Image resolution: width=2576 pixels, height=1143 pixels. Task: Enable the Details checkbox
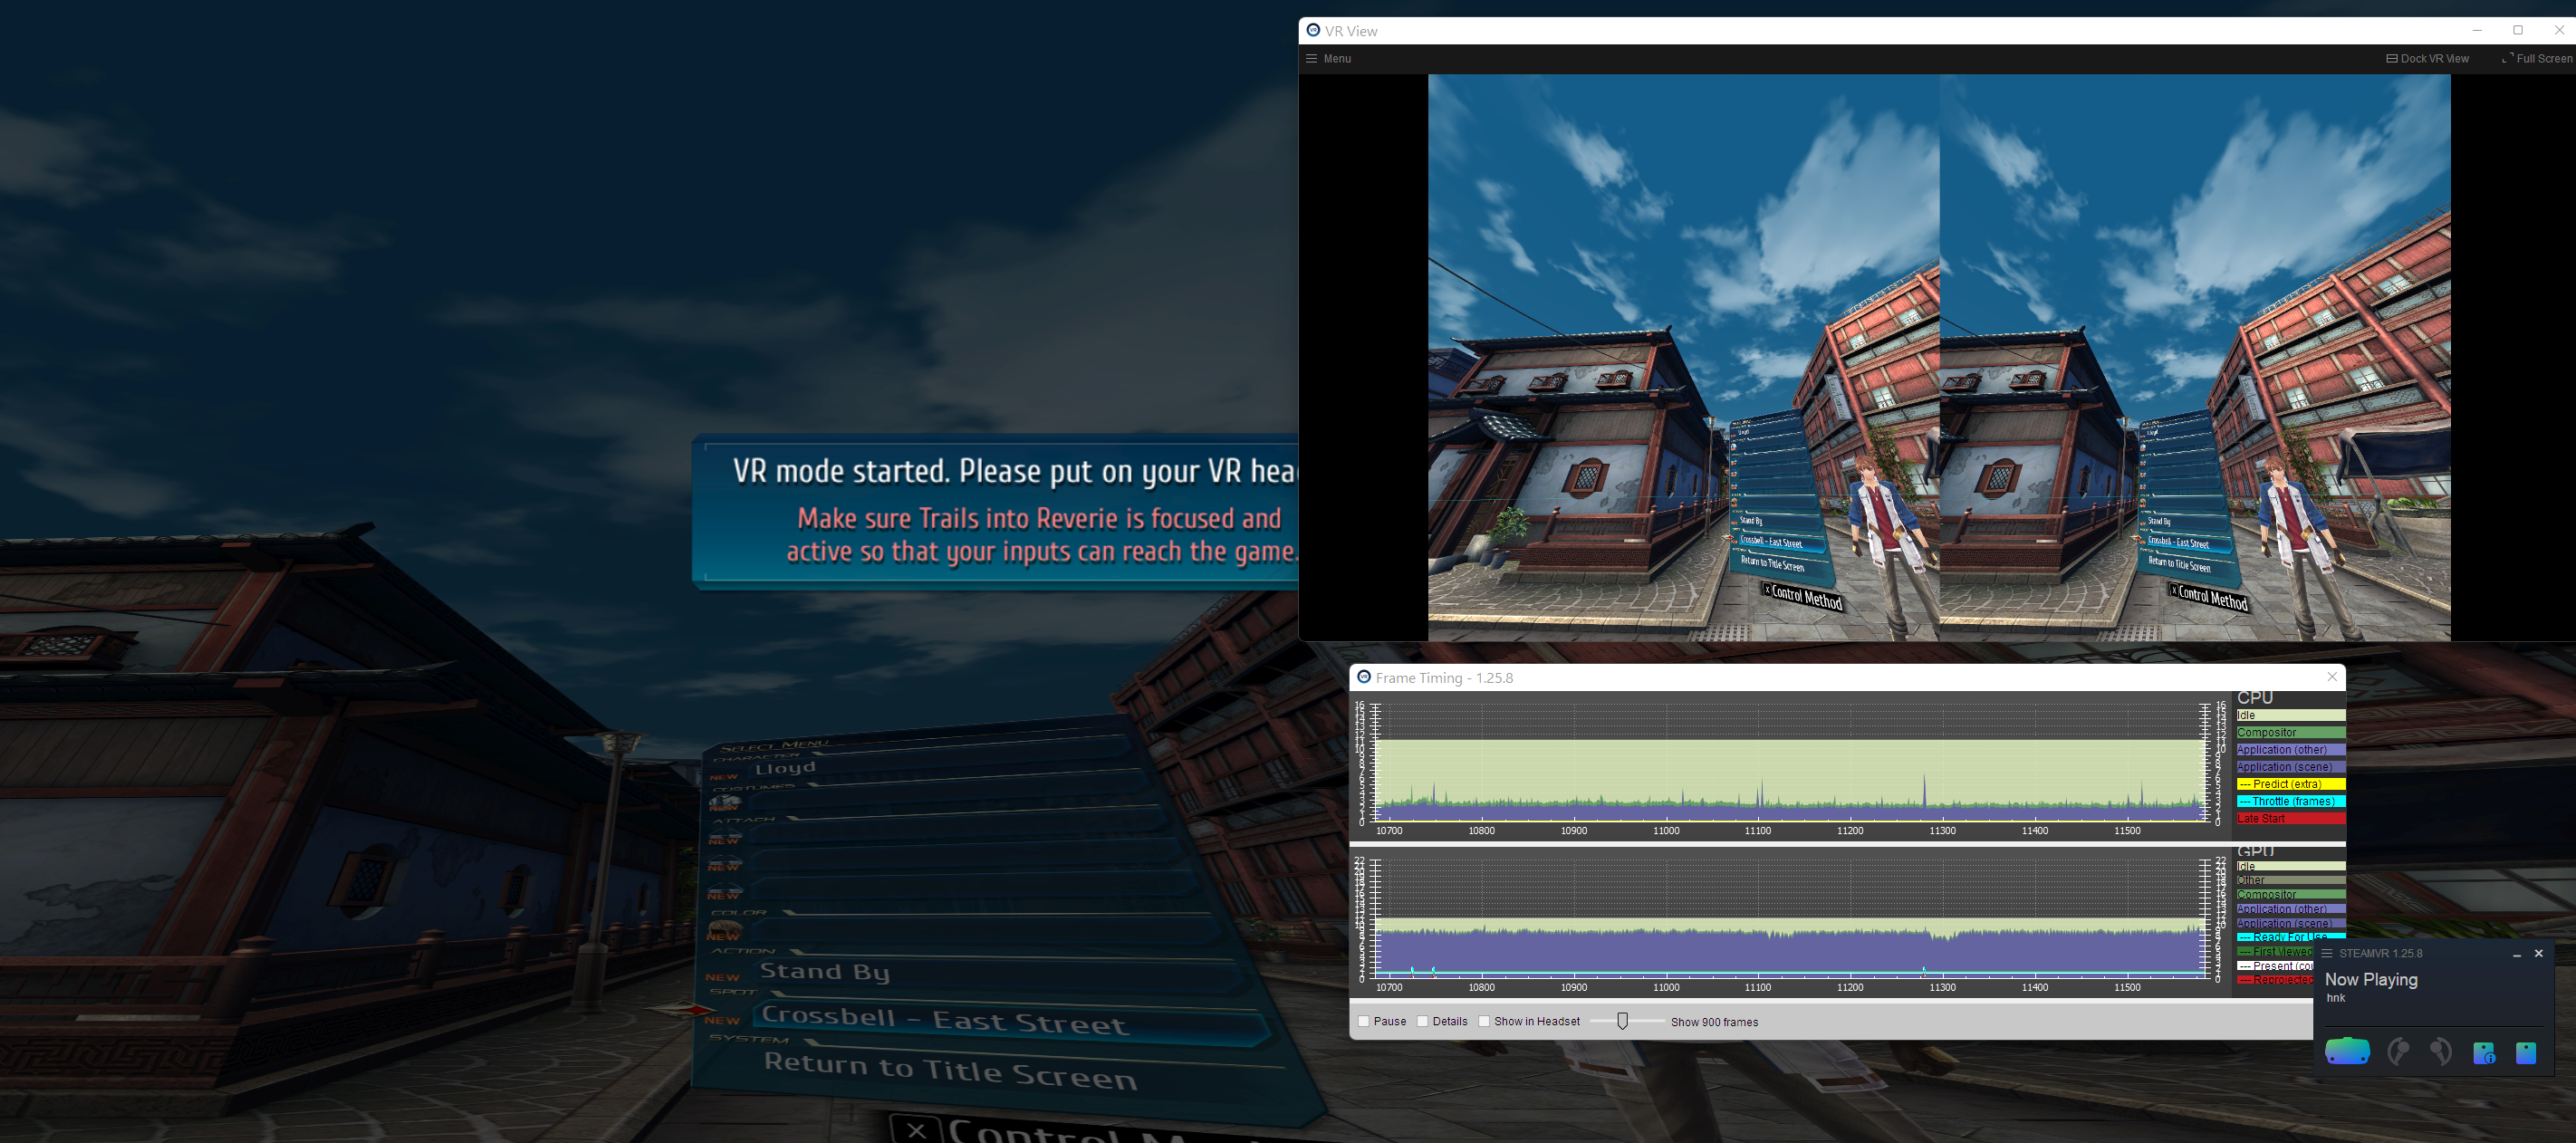(x=1422, y=1021)
